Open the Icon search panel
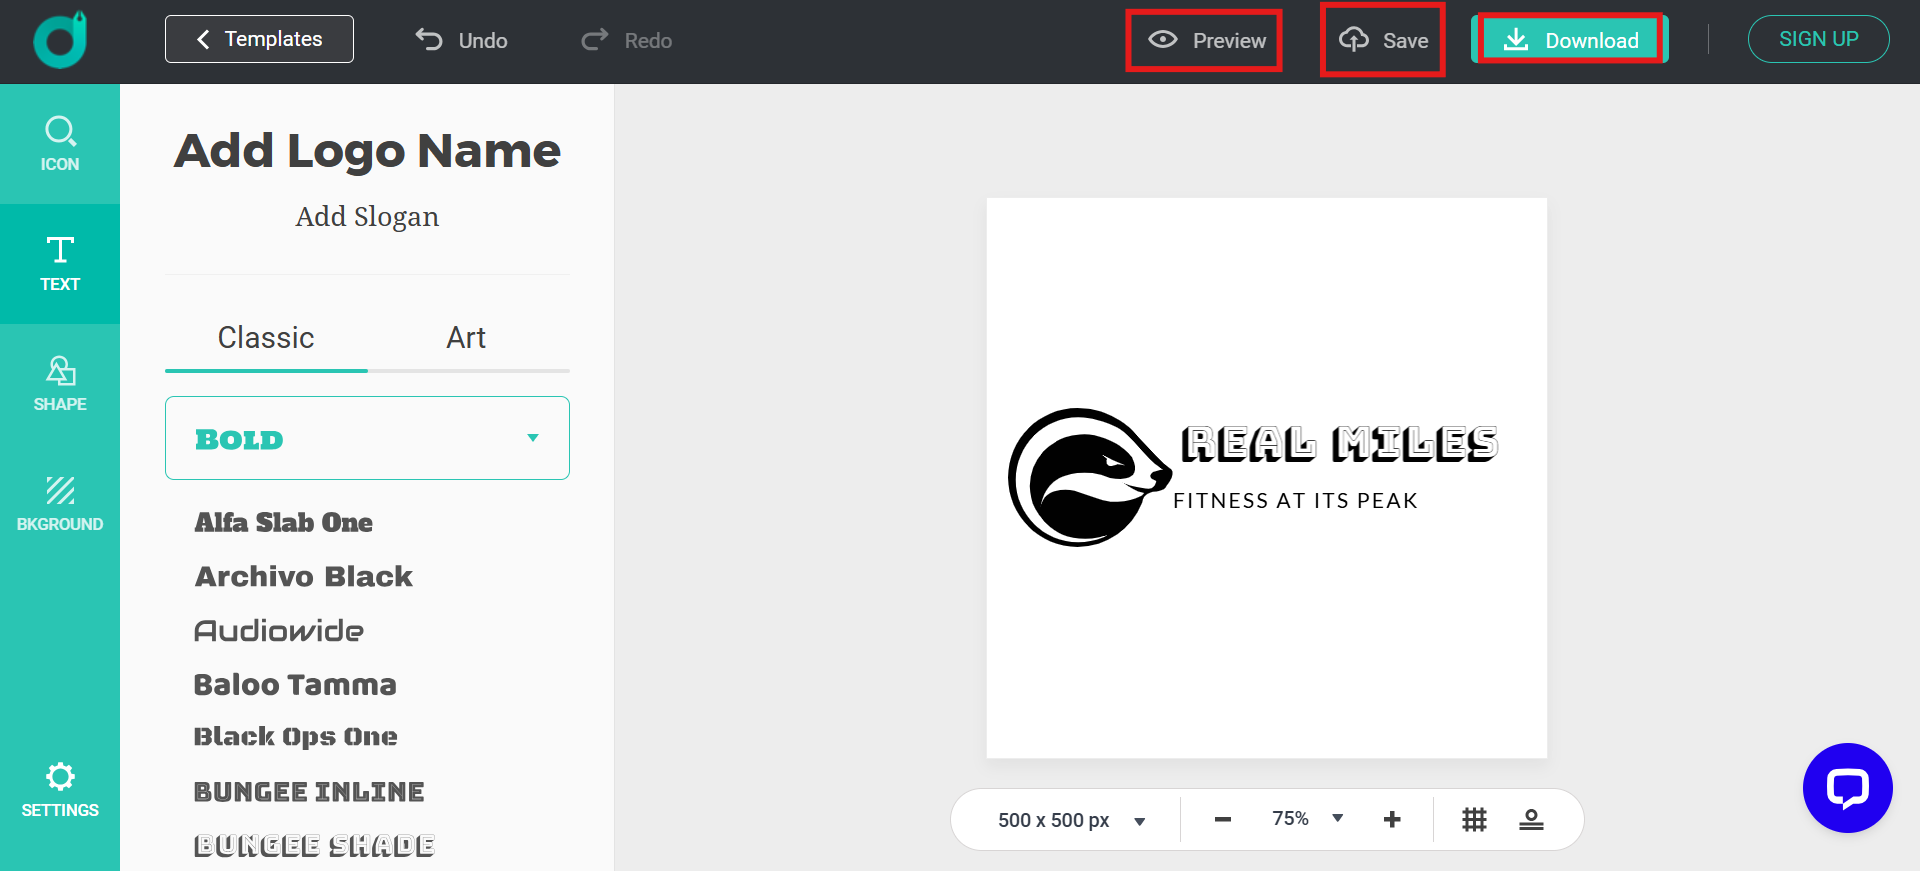The image size is (1920, 871). pyautogui.click(x=60, y=144)
